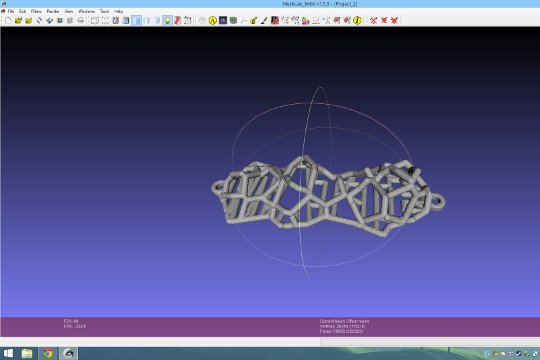Delete selected faces and vertices, last red X
Viewport: 540px width, 360px height.
(394, 21)
